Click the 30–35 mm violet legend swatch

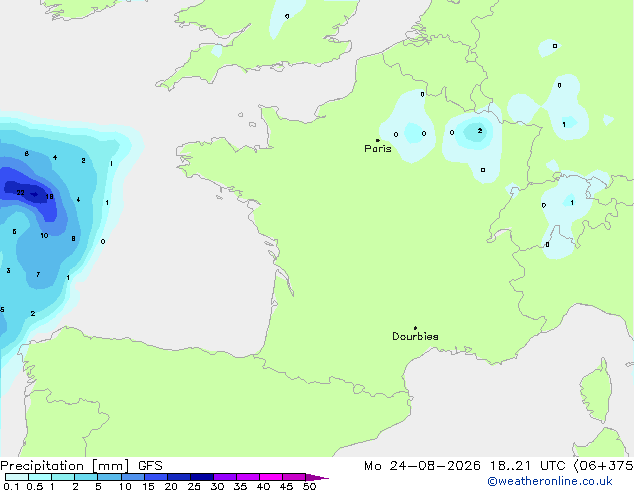pyautogui.click(x=225, y=477)
